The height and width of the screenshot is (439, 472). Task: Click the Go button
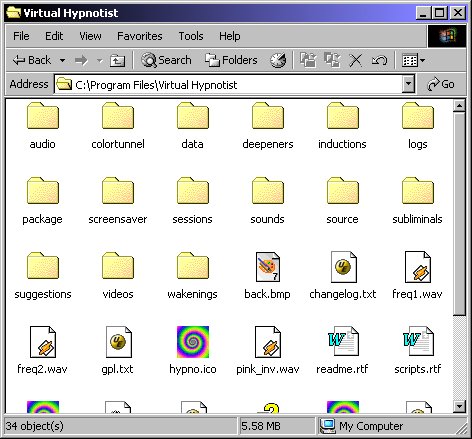pyautogui.click(x=441, y=84)
